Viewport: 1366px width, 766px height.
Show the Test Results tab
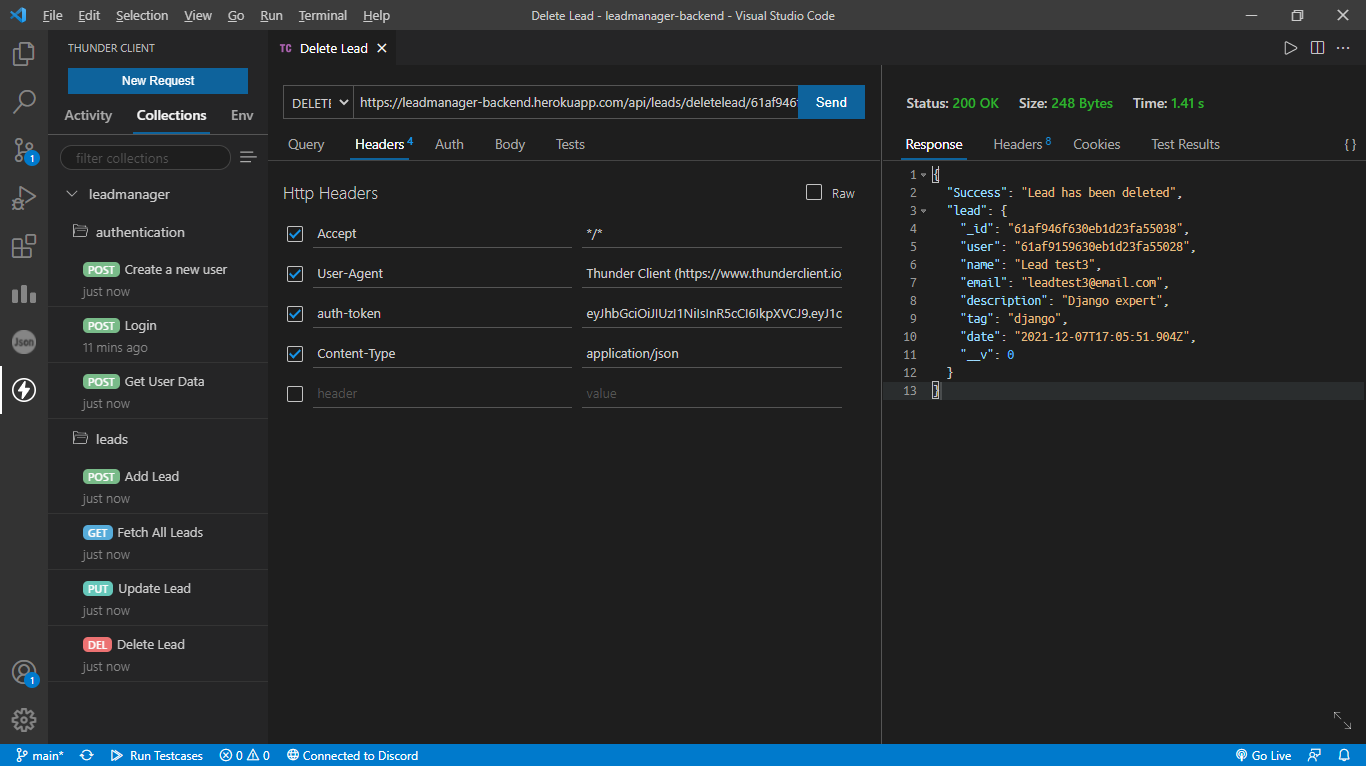click(1185, 144)
